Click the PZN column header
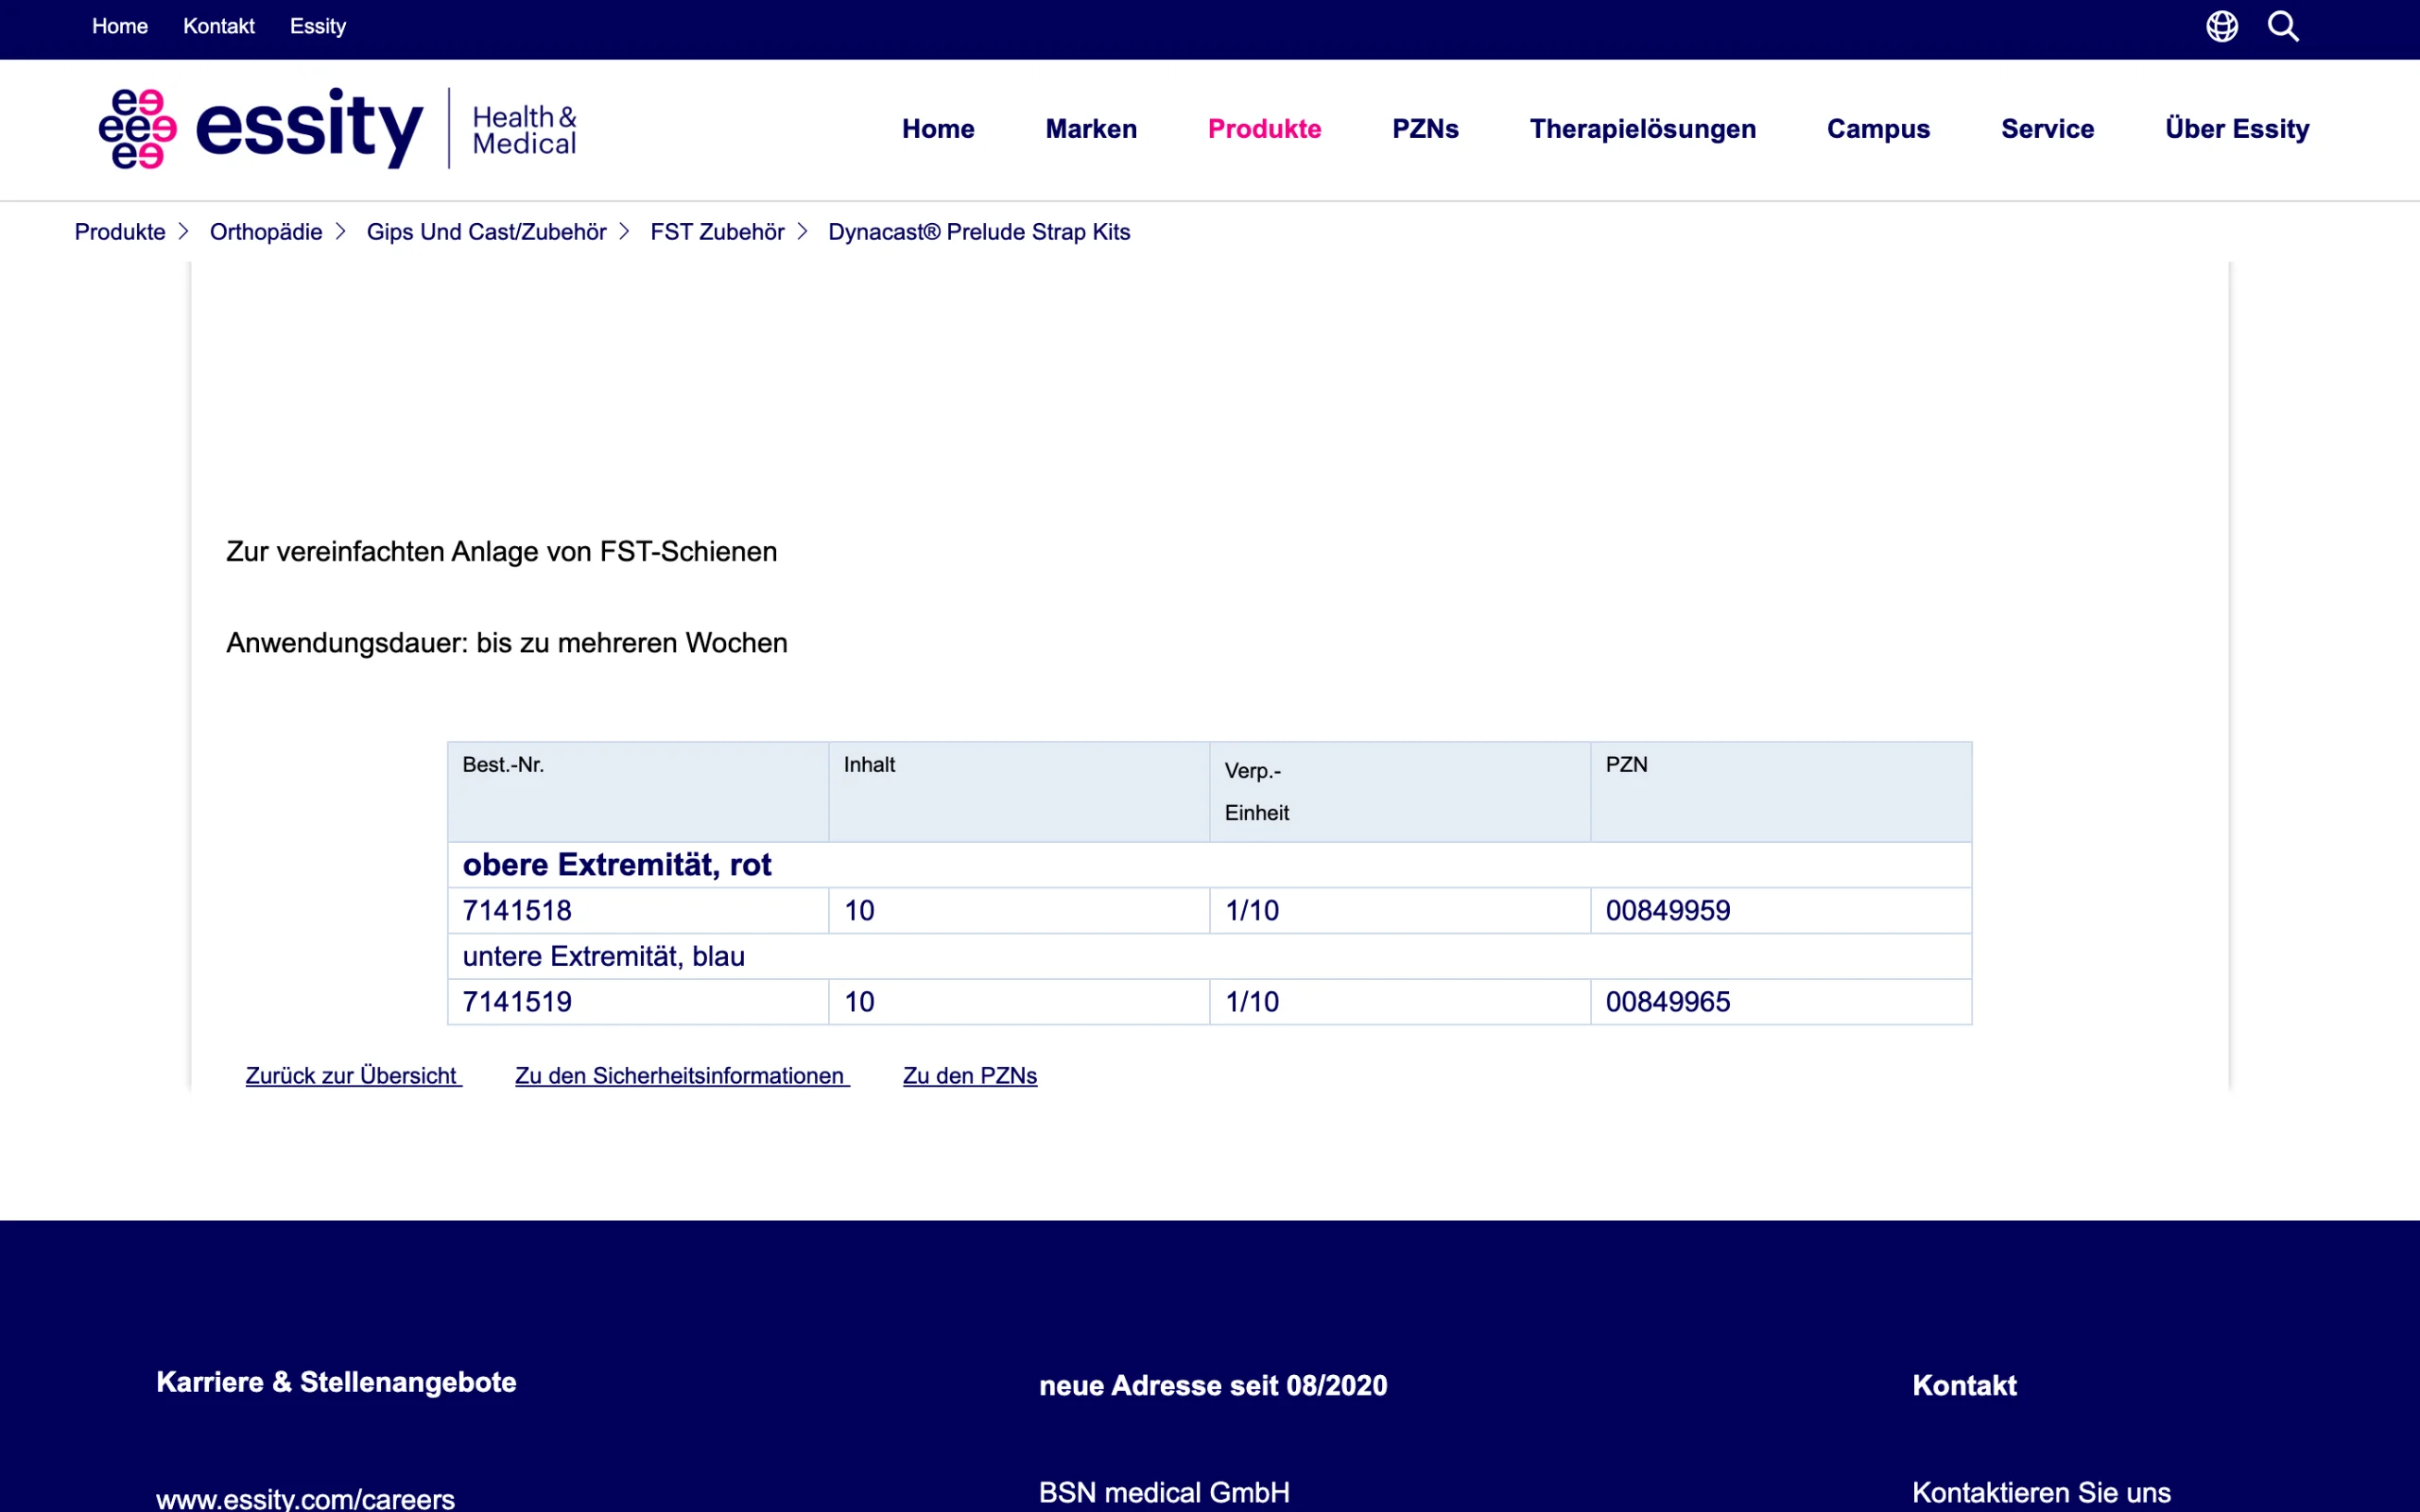 tap(1781, 792)
